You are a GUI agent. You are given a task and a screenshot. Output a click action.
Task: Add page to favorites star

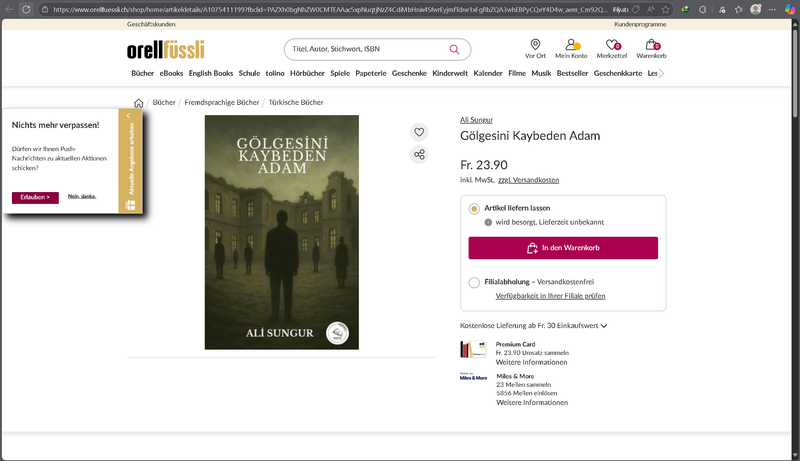coord(665,9)
